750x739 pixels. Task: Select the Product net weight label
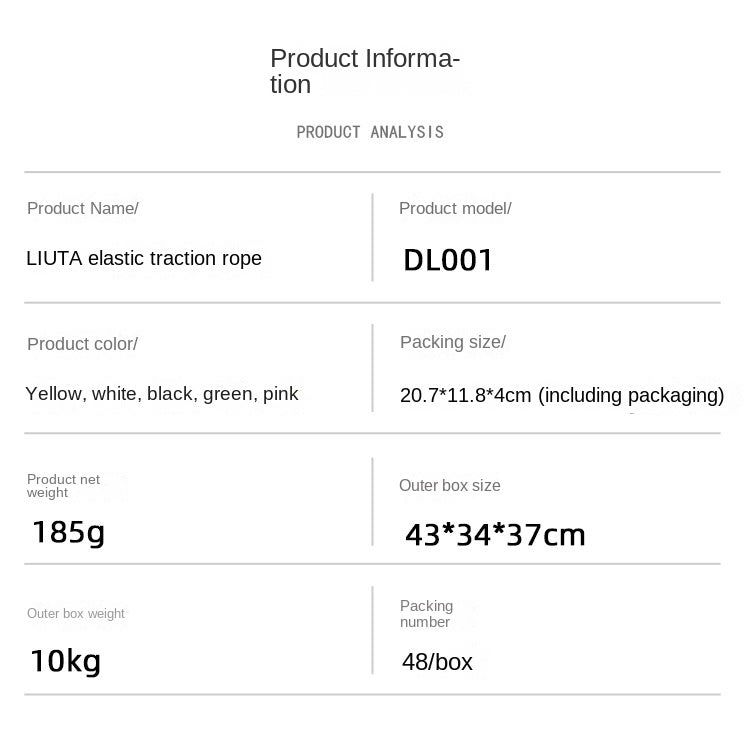click(64, 486)
